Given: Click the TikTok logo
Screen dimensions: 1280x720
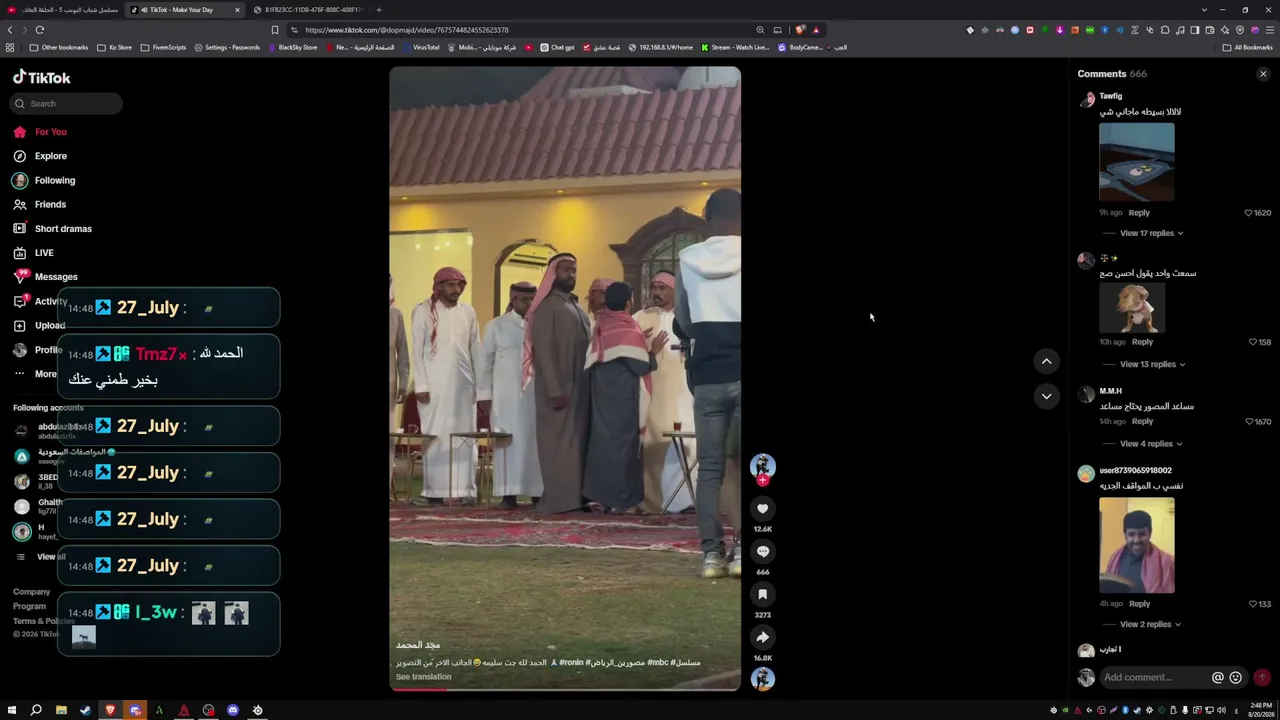Looking at the screenshot, I should [x=41, y=78].
